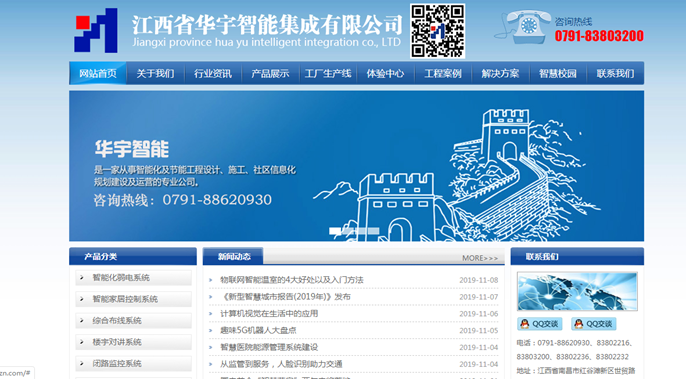The image size is (686, 379).
Task: Click the 华宇智能 heading on the banner
Action: click(132, 149)
